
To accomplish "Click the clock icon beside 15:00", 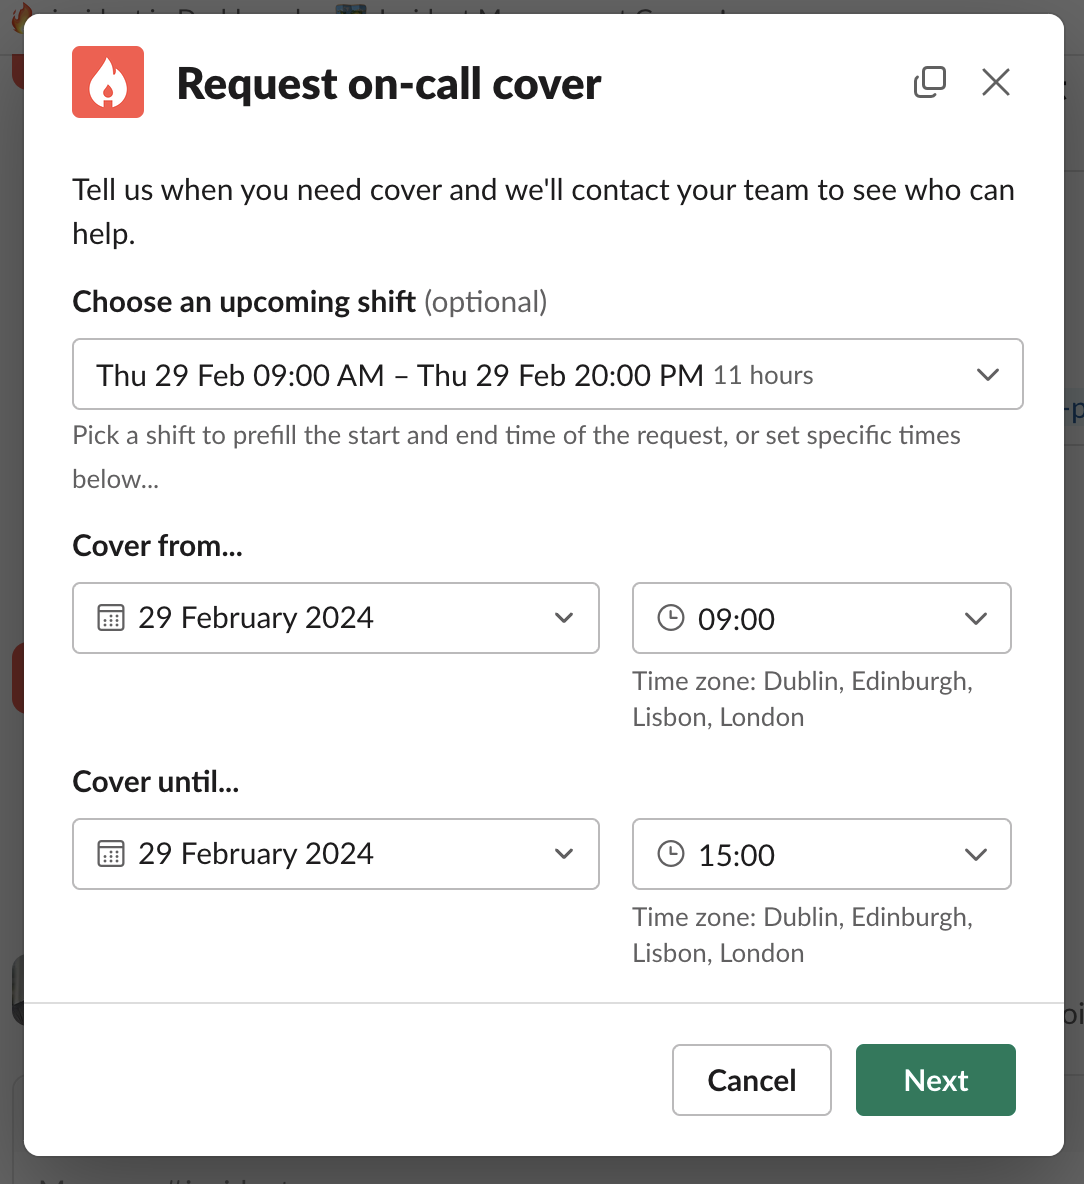I will pyautogui.click(x=670, y=854).
